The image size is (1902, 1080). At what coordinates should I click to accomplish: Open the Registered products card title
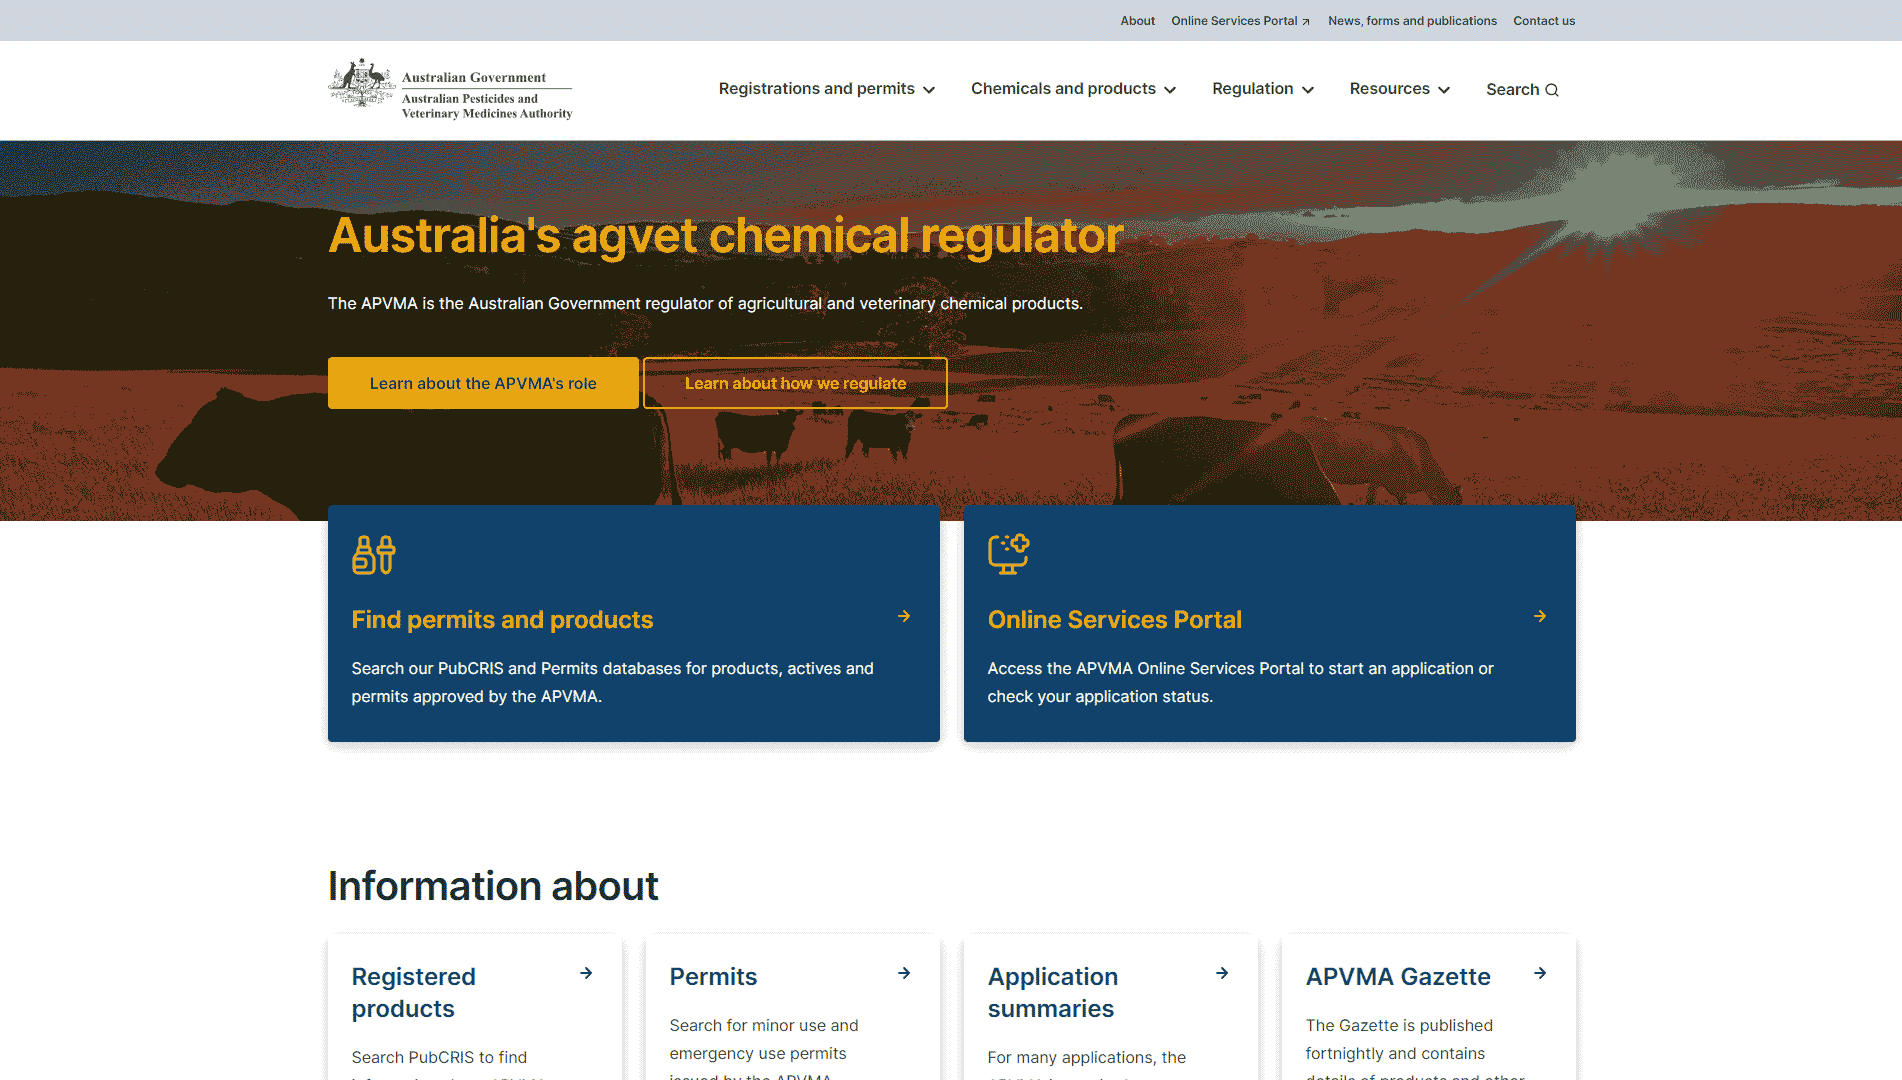point(413,993)
